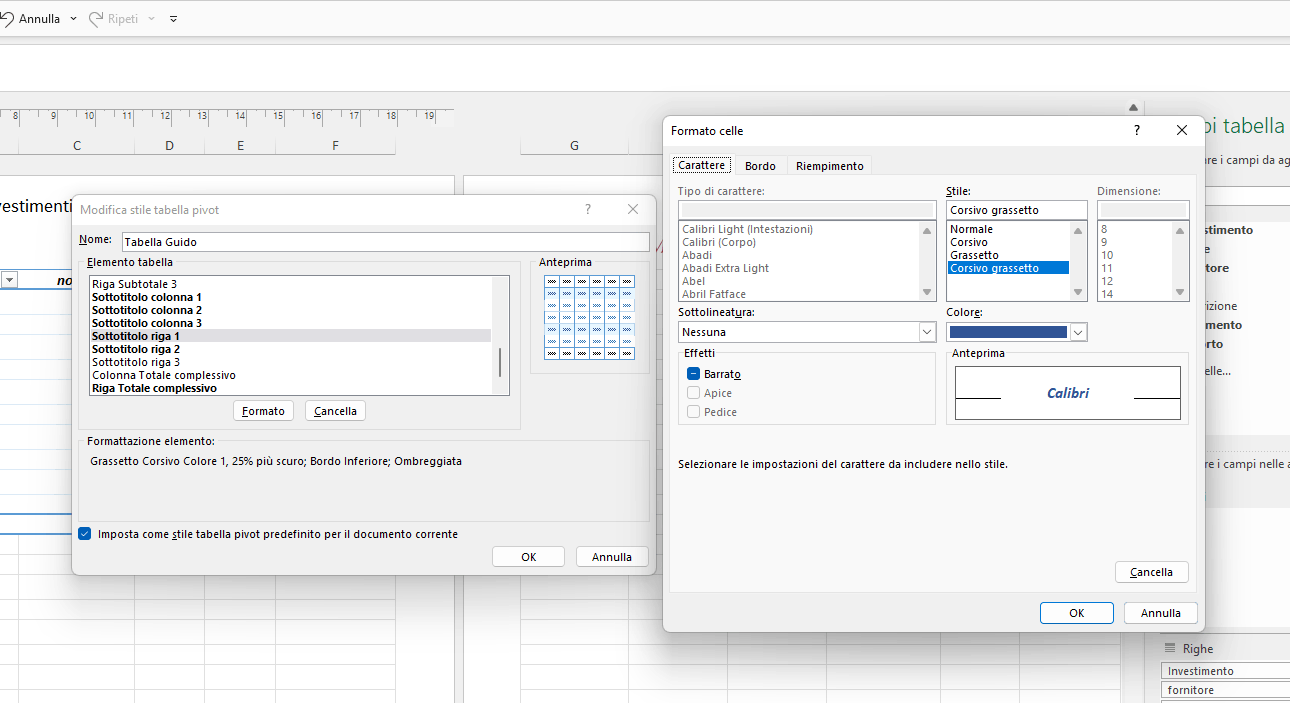Click the Annulla undo arrow icon
Screen dimensions: 1290x703
click(5, 19)
